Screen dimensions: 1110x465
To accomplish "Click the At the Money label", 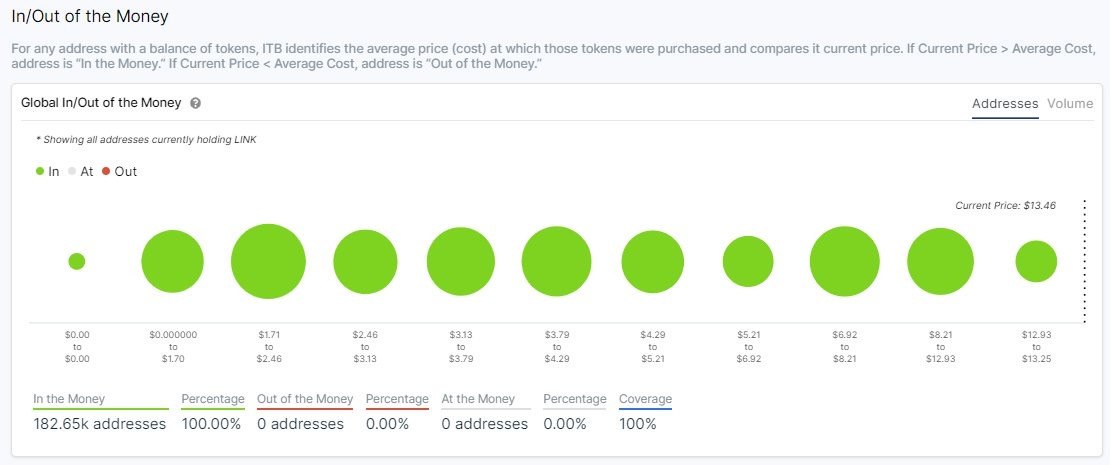I will click(x=478, y=398).
